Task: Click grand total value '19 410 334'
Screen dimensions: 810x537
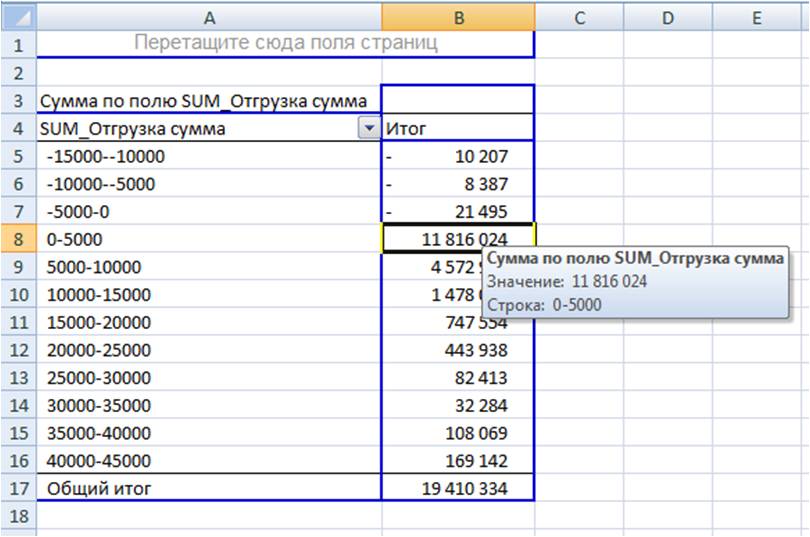Action: (458, 488)
